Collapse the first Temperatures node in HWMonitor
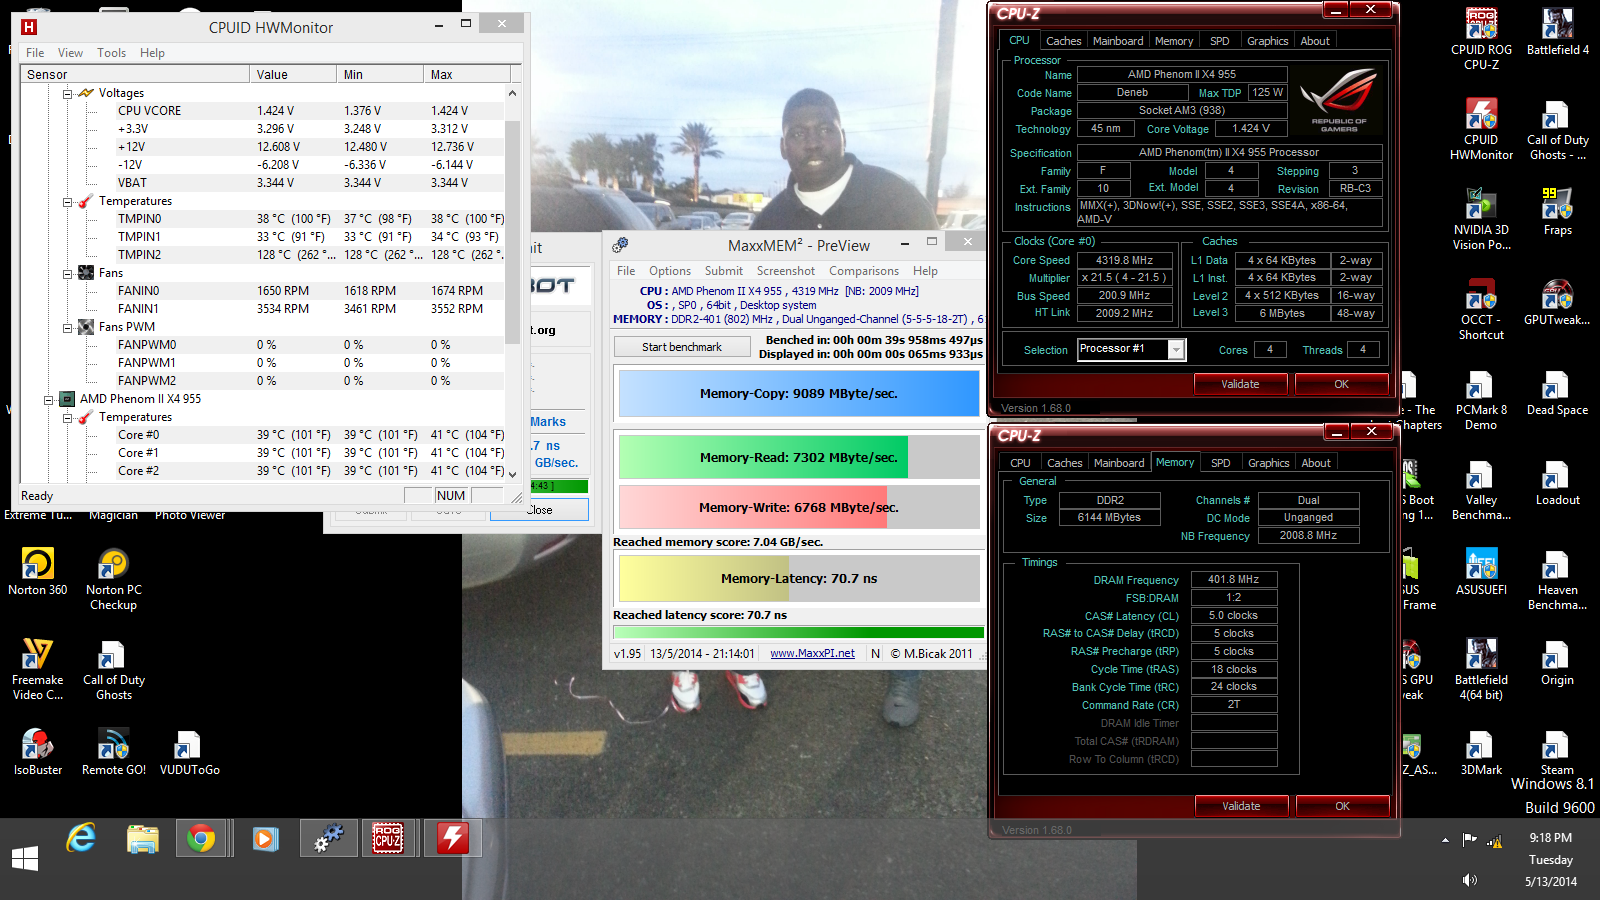The width and height of the screenshot is (1600, 900). [x=68, y=201]
